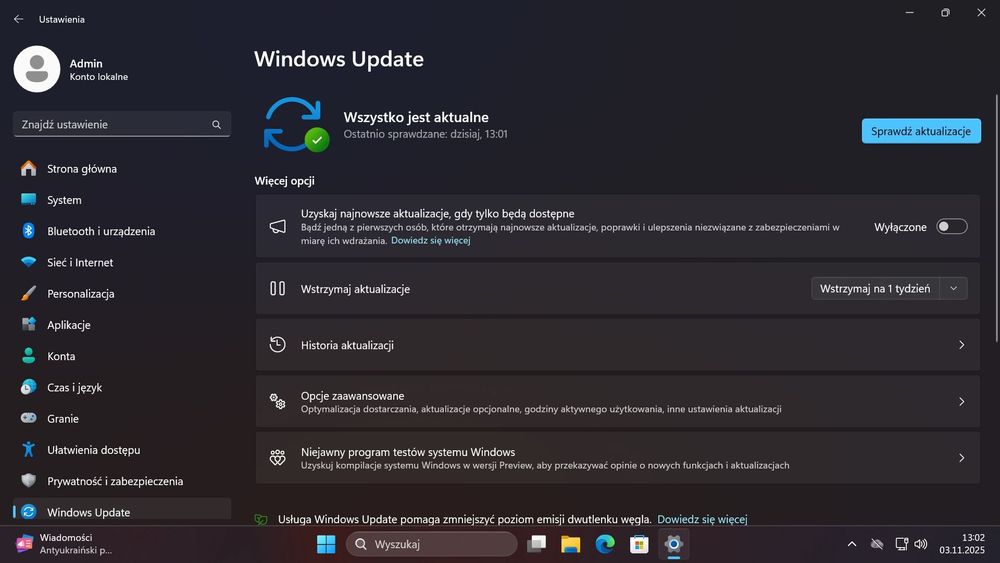This screenshot has width=1000, height=563.
Task: Select Konta in sidebar
Action: [x=122, y=356]
